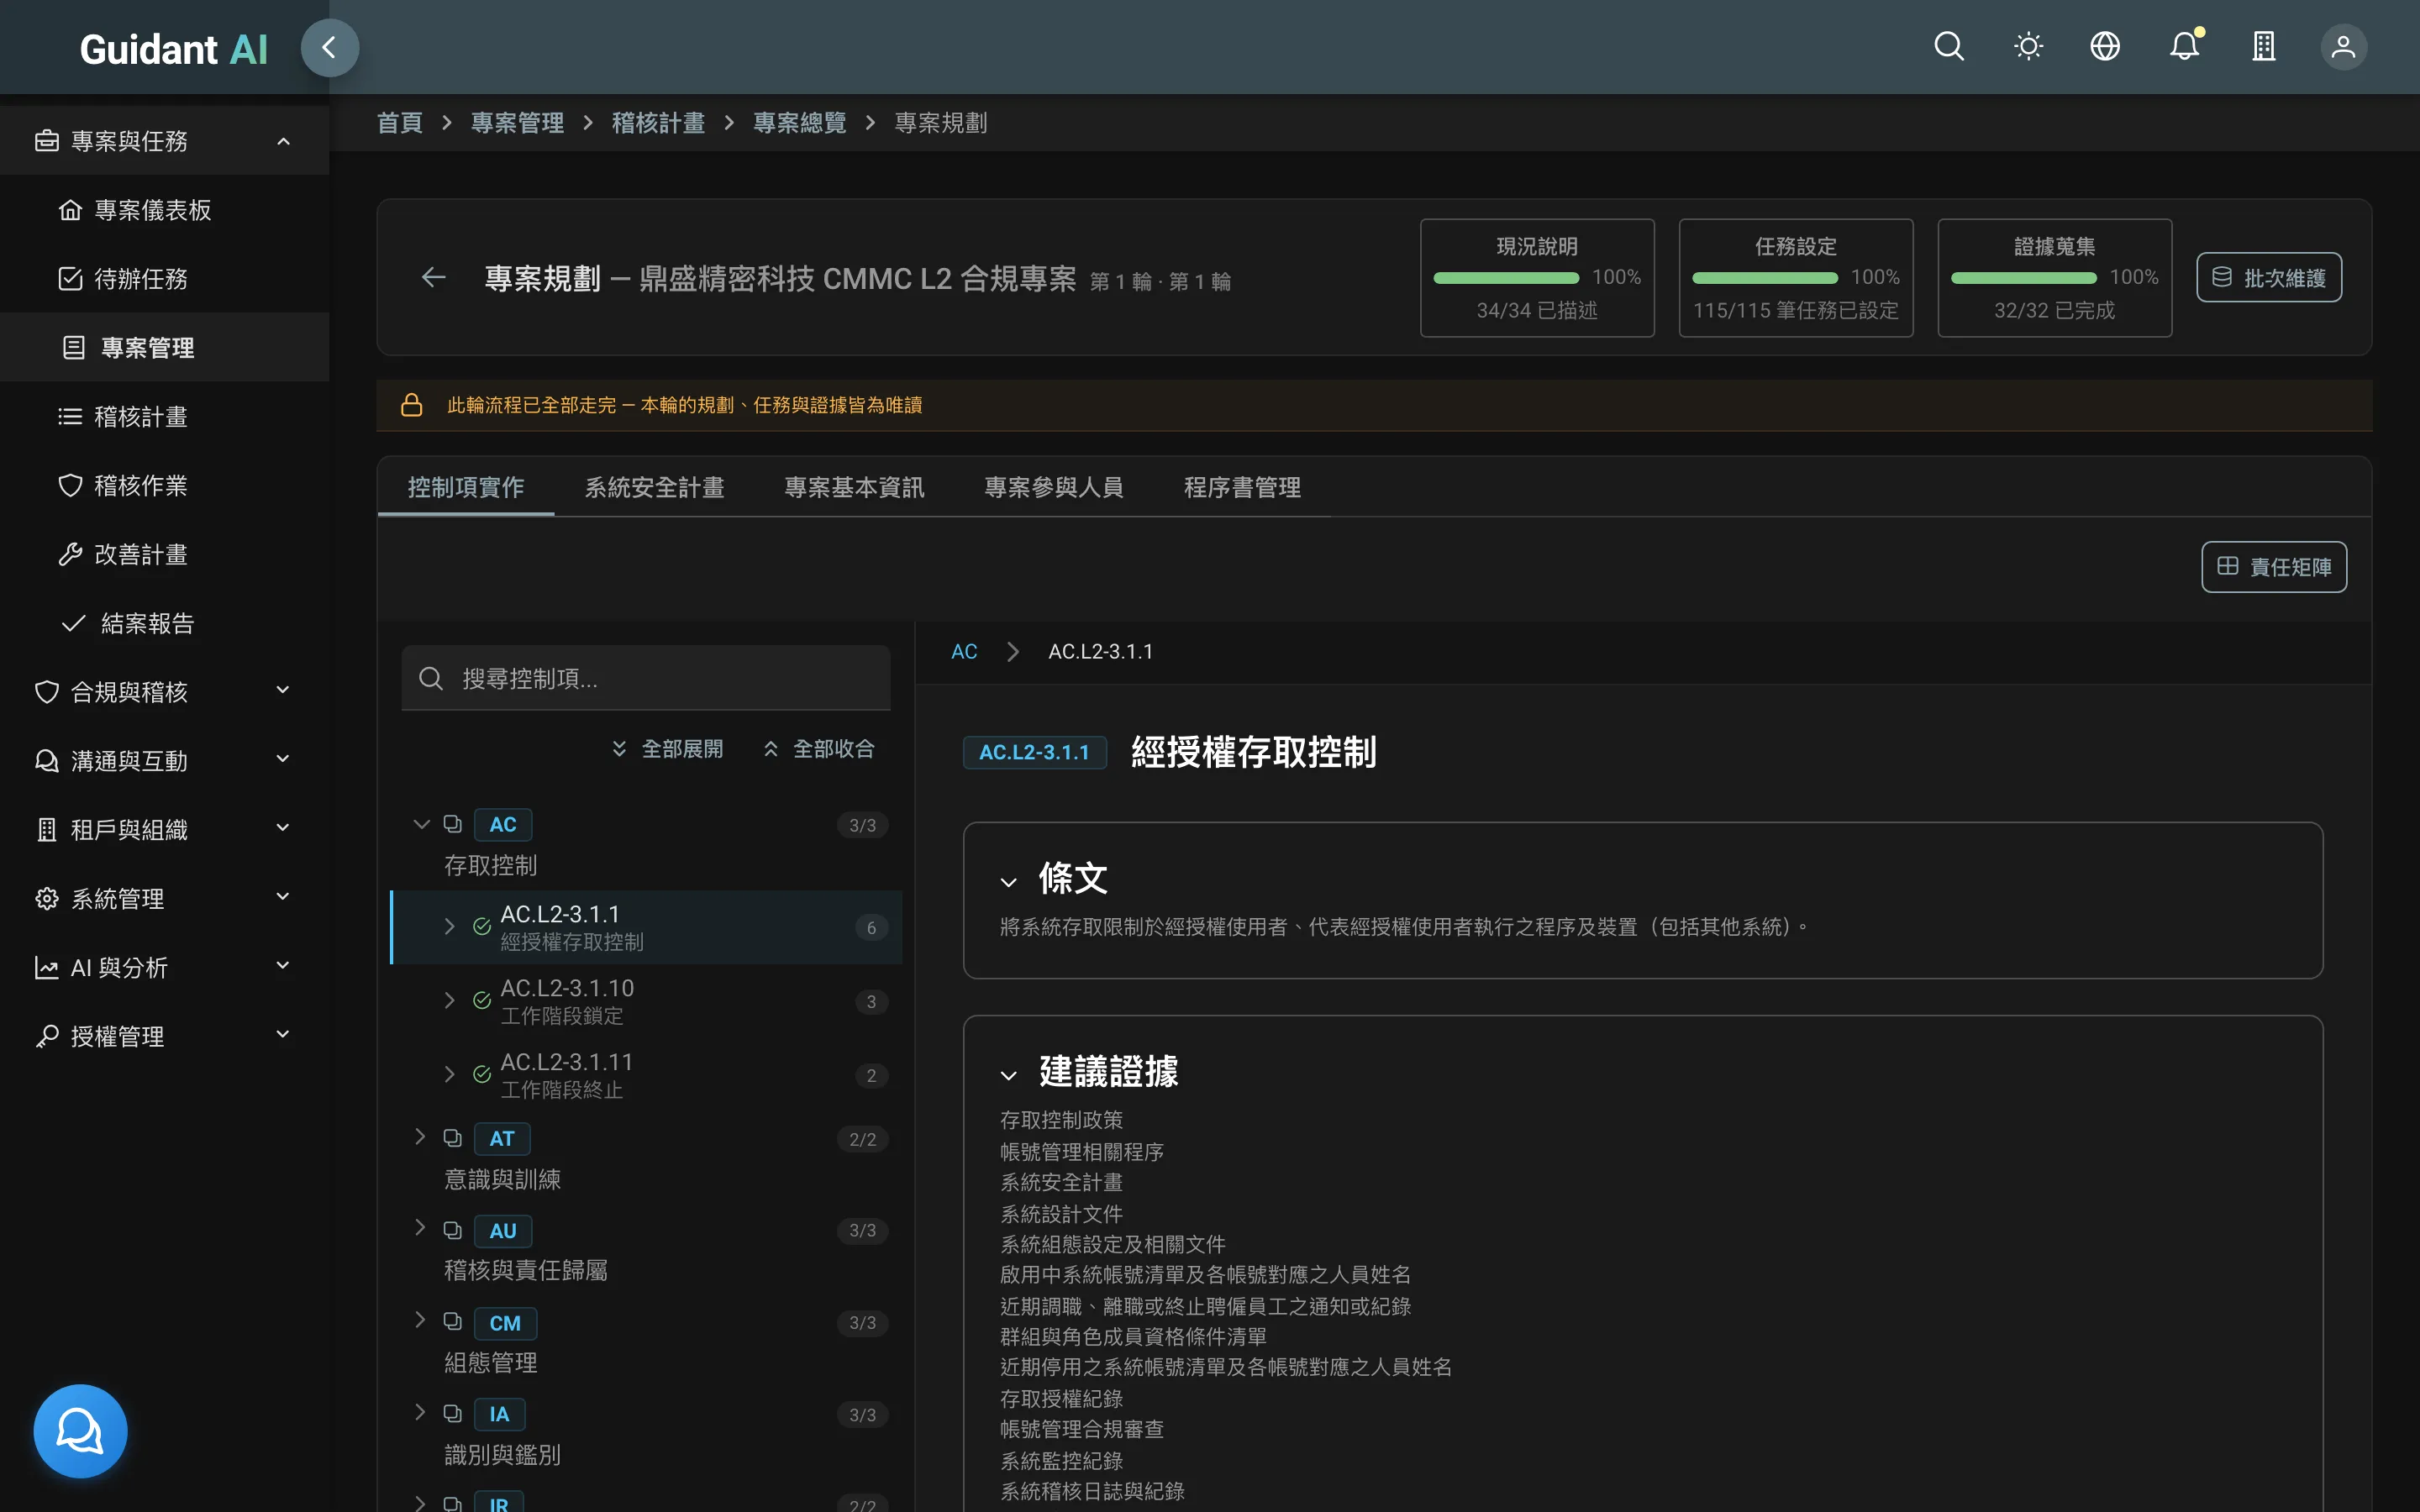Open organization building icon in header
The image size is (2420, 1512).
tap(2264, 47)
